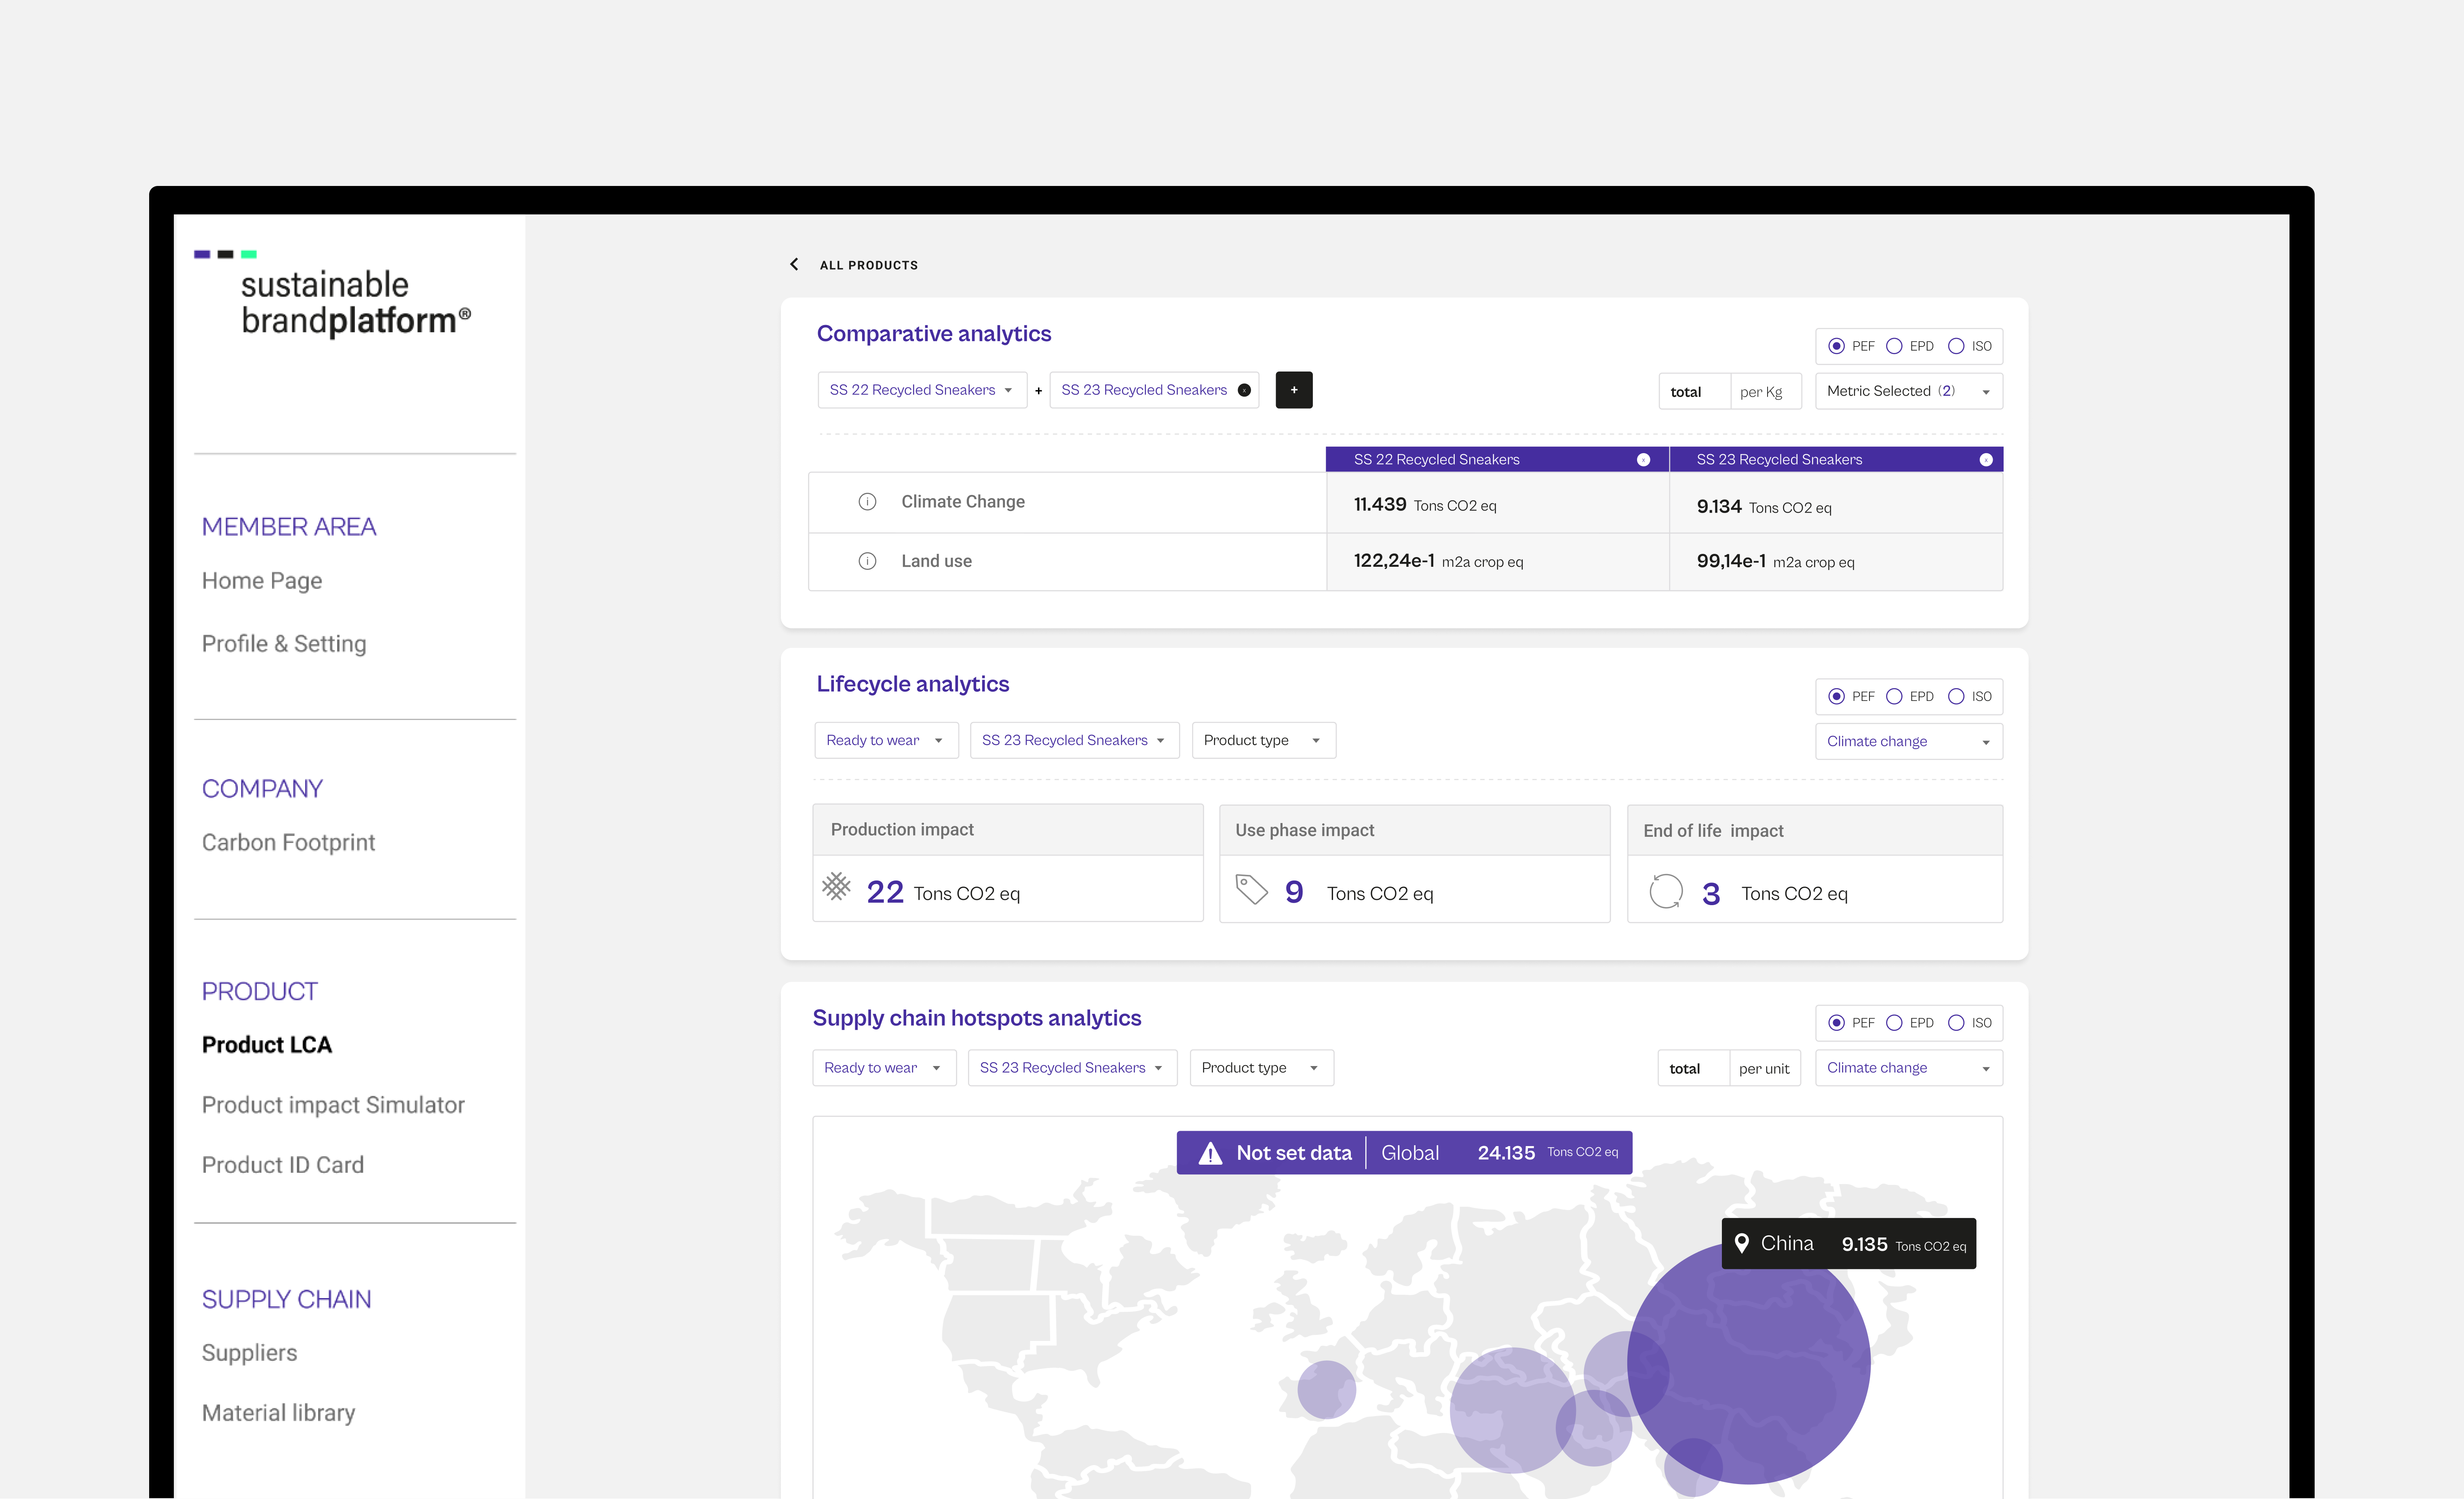Select EPD radio in Lifecycle analytics

(1894, 696)
